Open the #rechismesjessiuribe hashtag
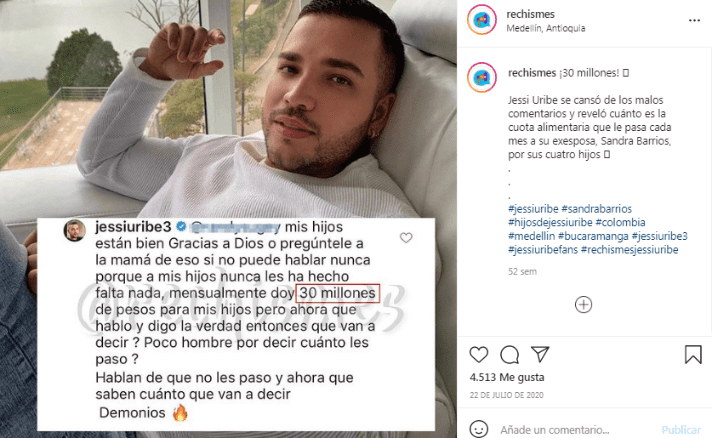The width and height of the screenshot is (712, 438). [629, 250]
